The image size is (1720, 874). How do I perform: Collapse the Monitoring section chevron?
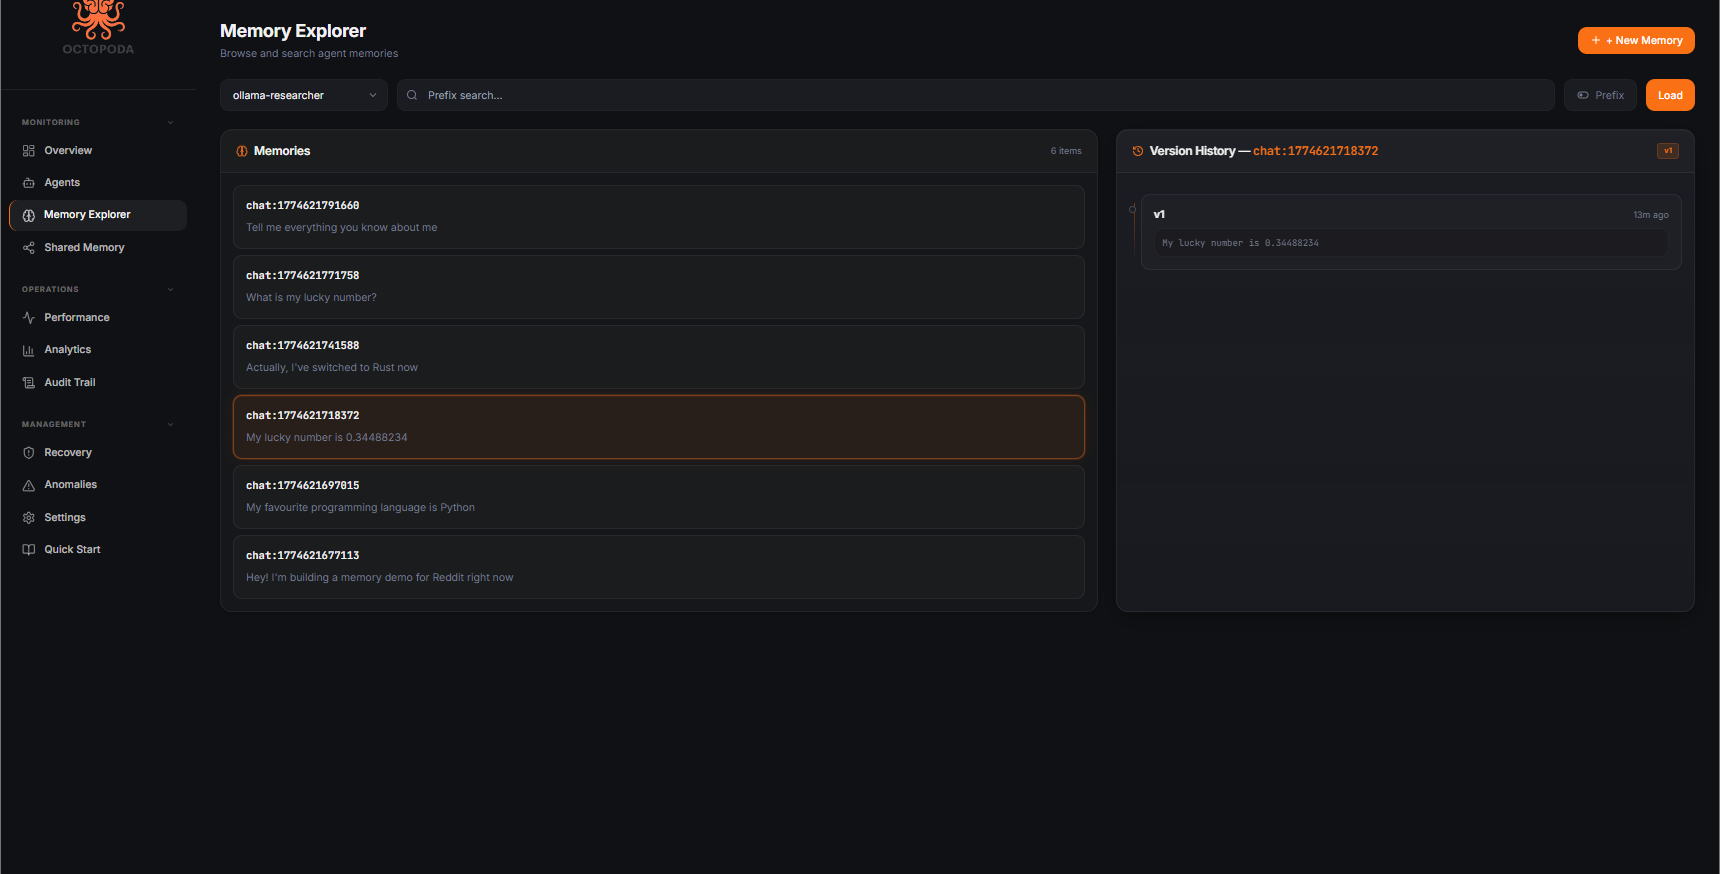(171, 123)
